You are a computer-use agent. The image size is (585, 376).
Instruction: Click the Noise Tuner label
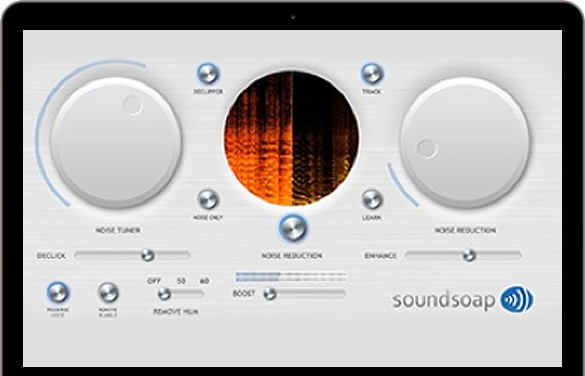click(x=118, y=230)
